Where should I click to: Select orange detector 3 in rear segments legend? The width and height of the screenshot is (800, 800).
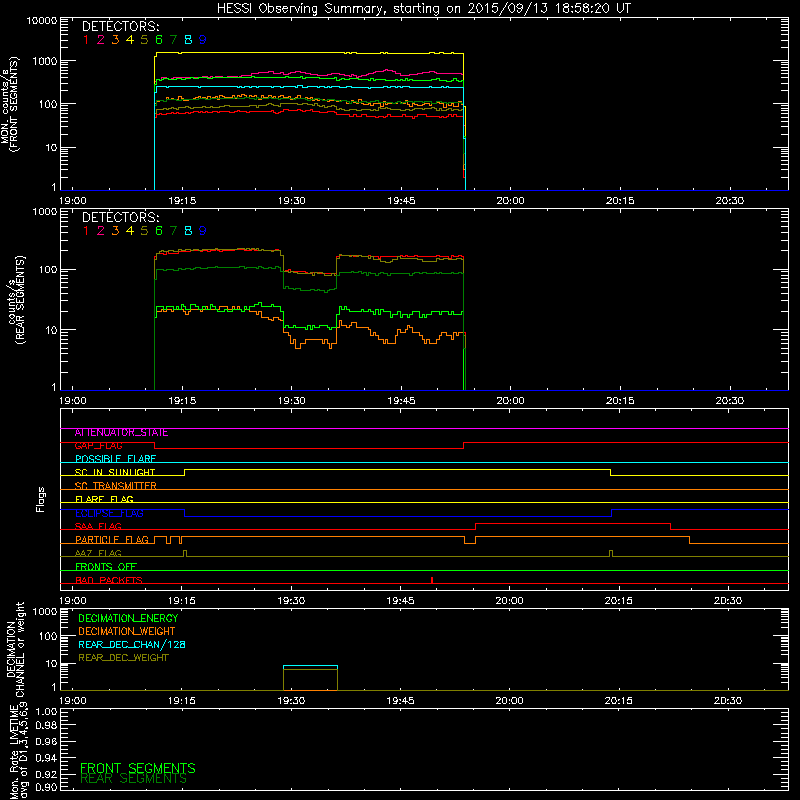click(x=115, y=231)
